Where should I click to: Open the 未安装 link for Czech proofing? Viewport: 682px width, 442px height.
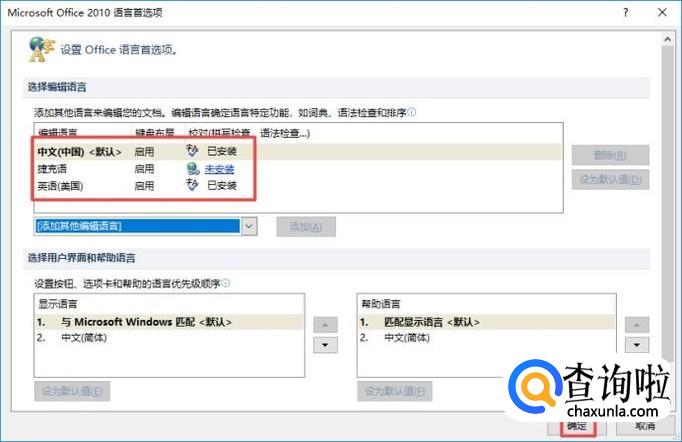tap(220, 169)
